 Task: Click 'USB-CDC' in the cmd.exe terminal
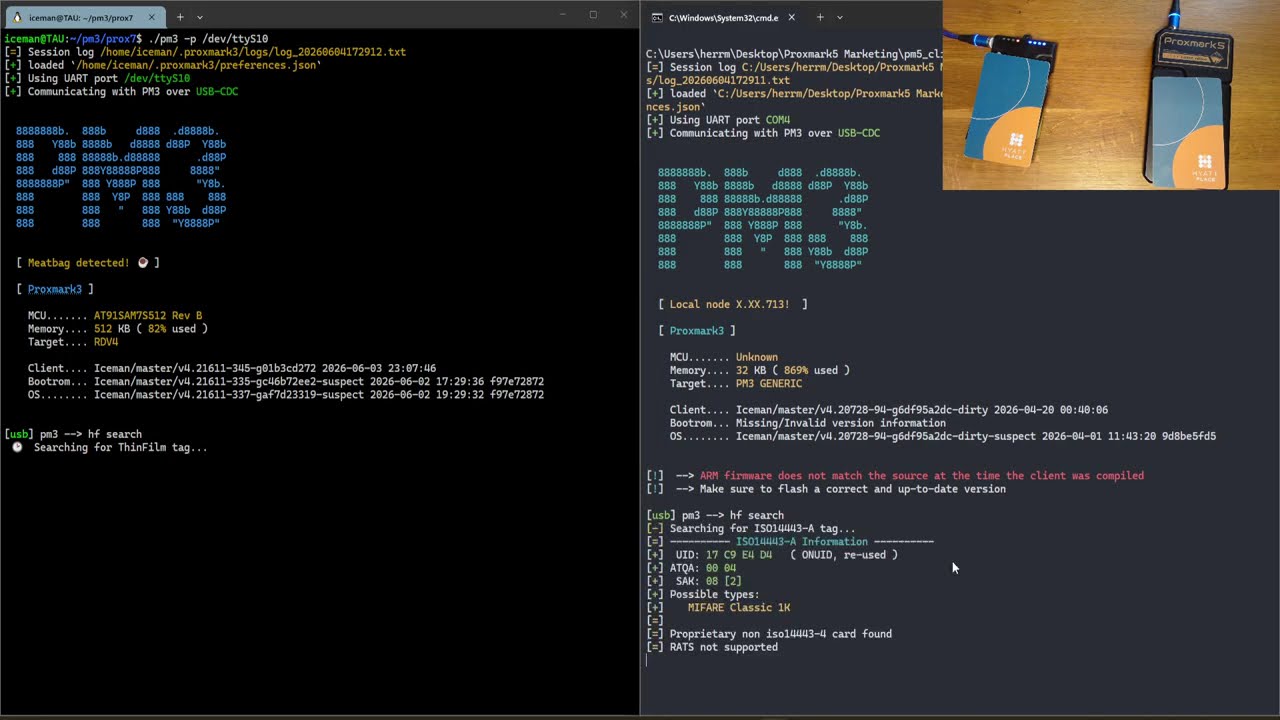[x=859, y=133]
